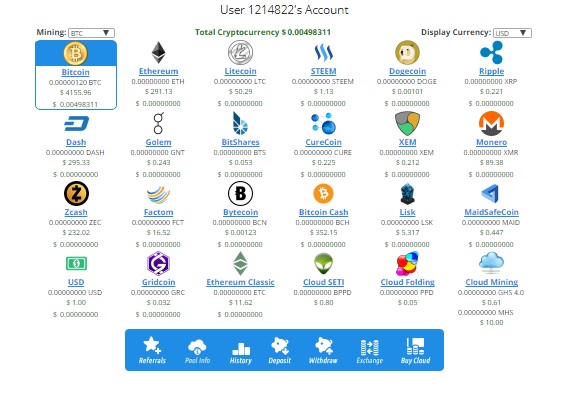Go to the USD text link
Image resolution: width=582 pixels, height=402 pixels.
76,282
